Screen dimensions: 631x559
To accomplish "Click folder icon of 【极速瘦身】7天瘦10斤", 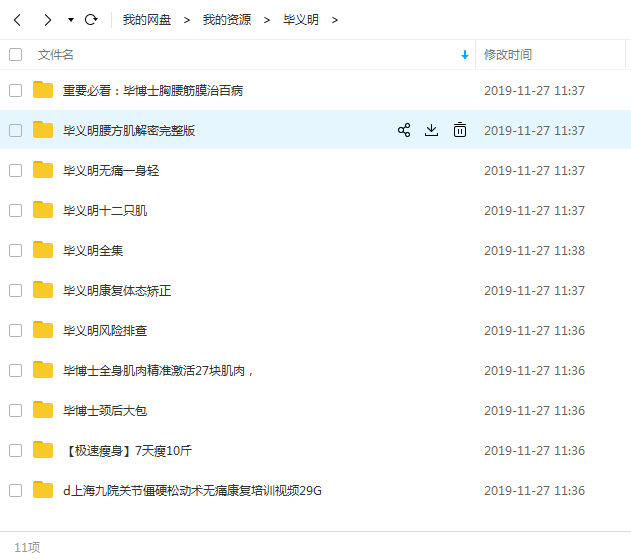I will coord(43,450).
